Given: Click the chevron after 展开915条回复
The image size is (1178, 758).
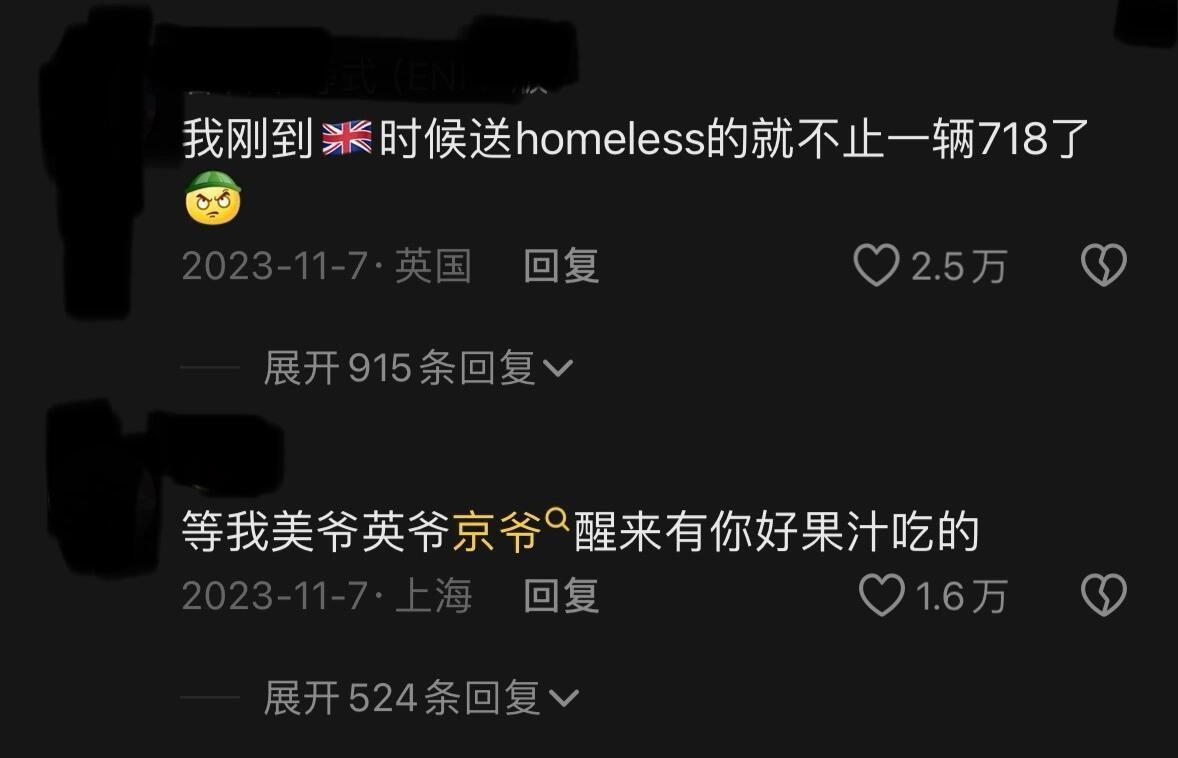Looking at the screenshot, I should (557, 368).
